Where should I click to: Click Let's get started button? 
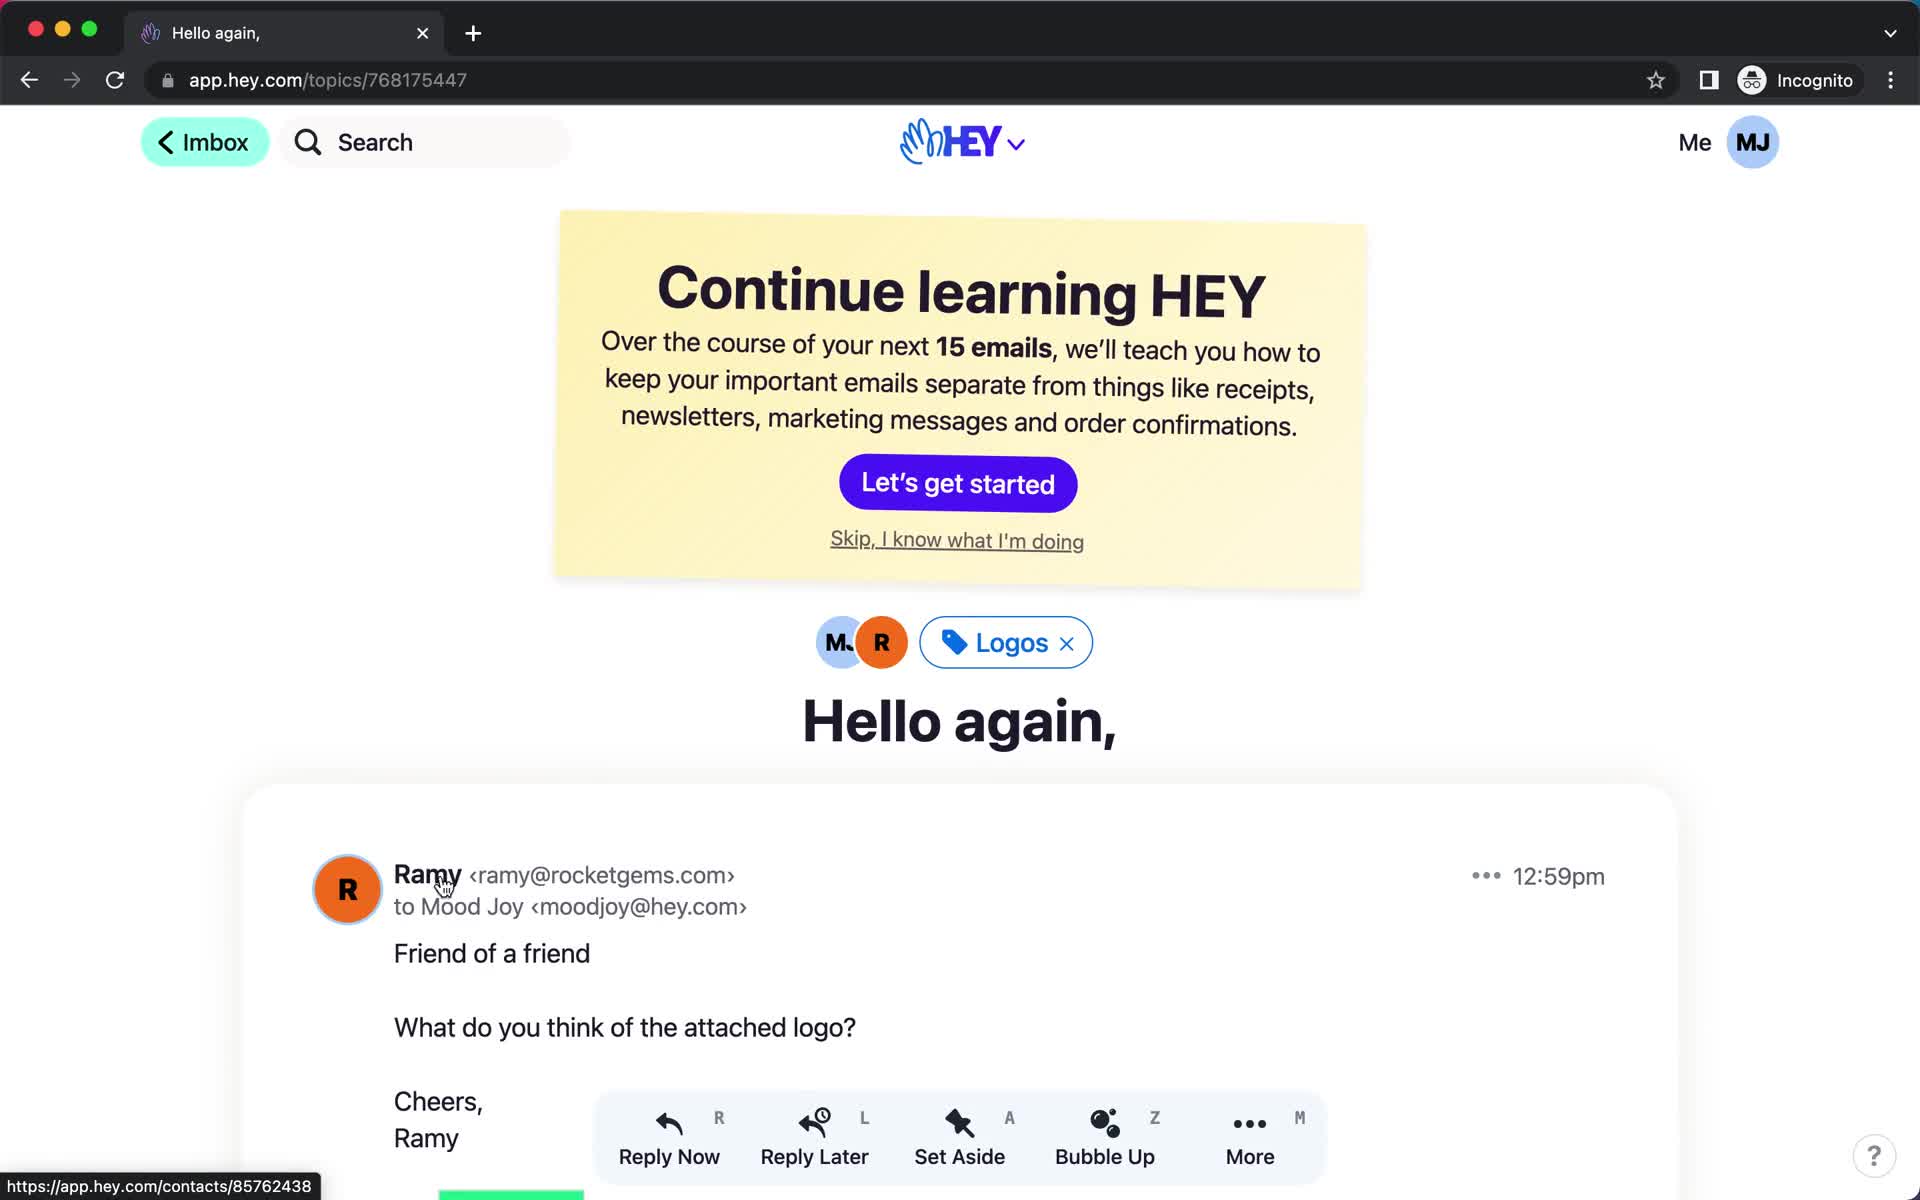958,482
